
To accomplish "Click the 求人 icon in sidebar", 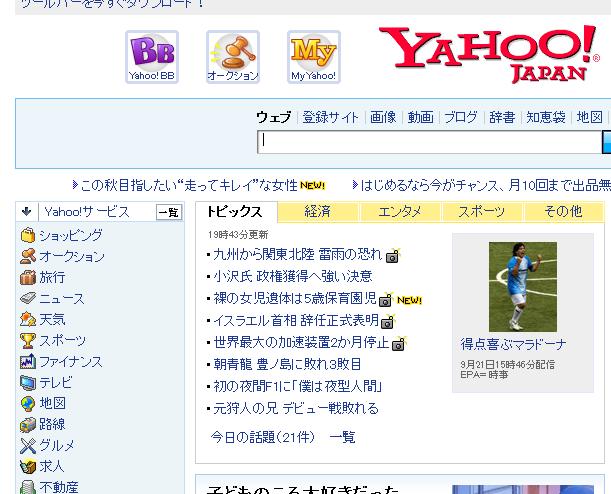I will 28,466.
